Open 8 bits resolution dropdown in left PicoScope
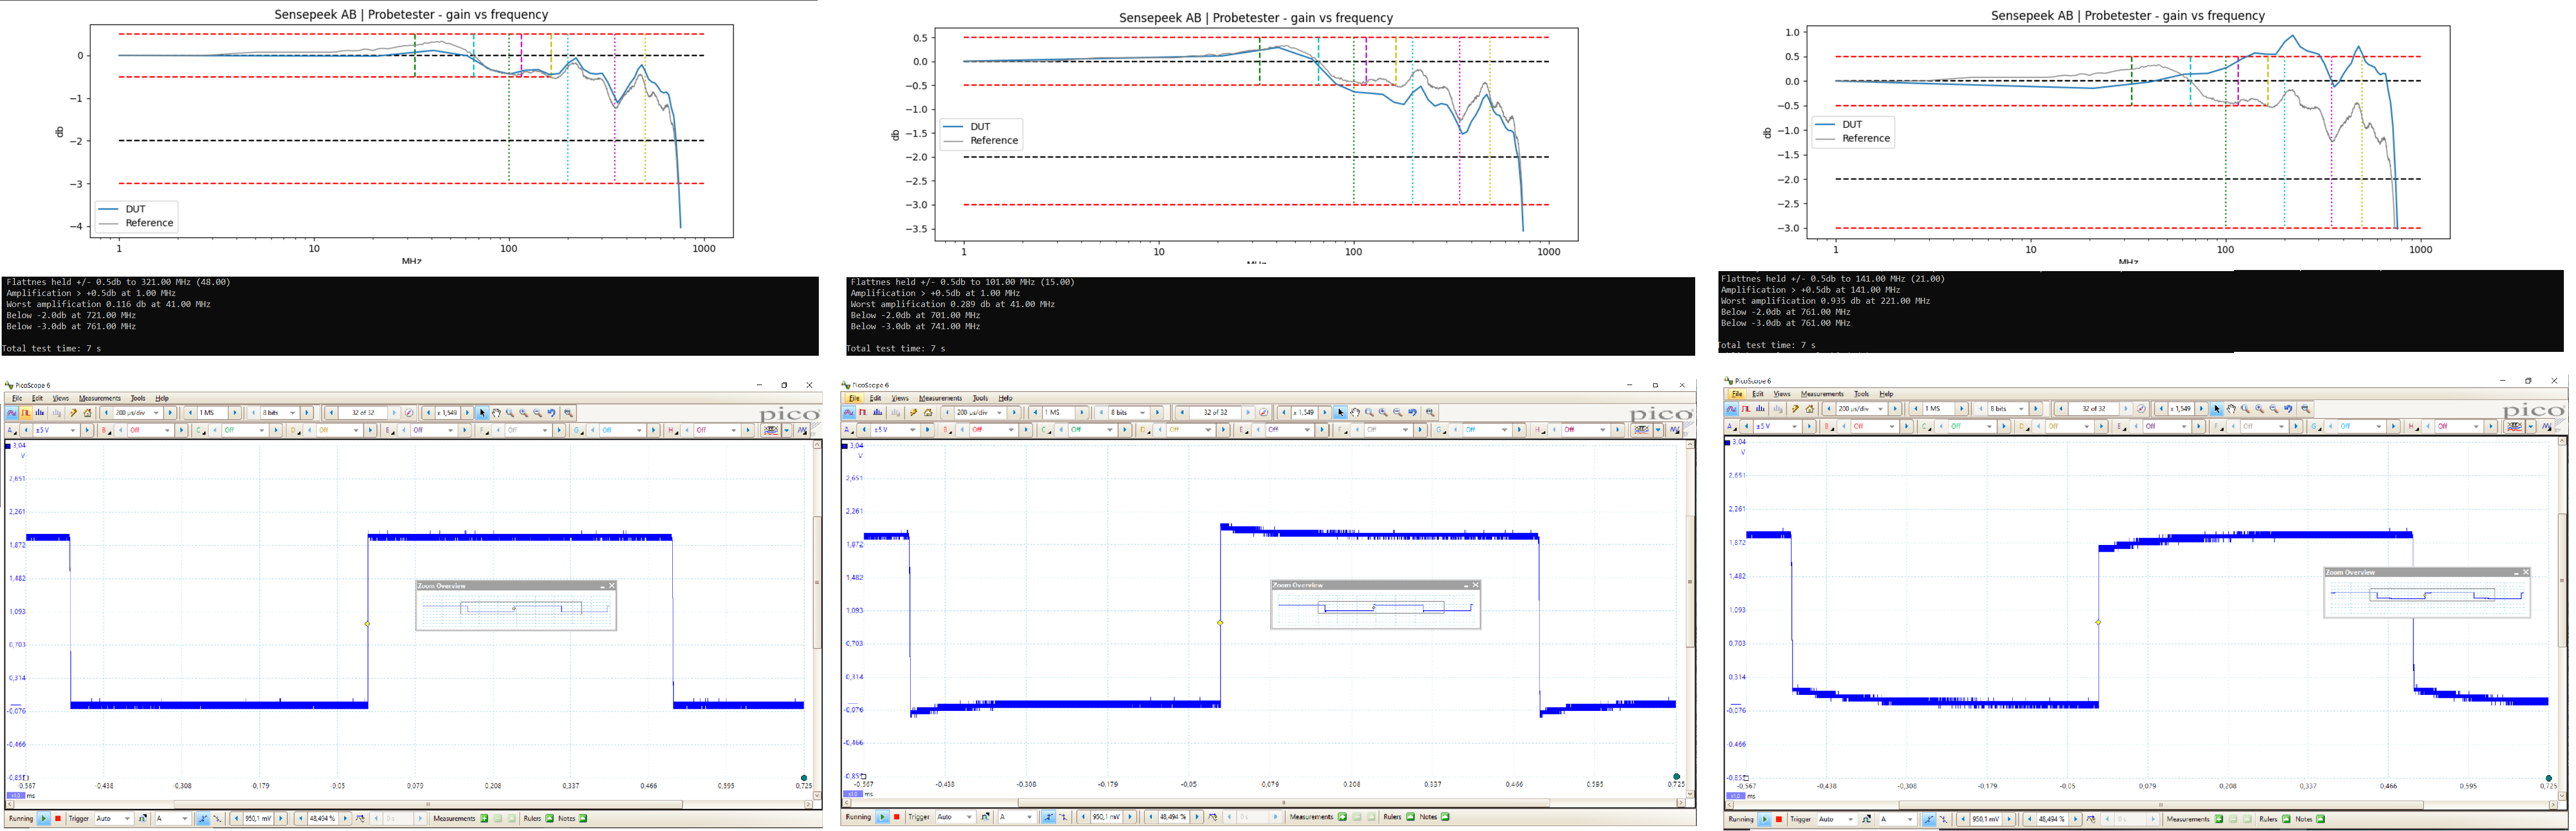Screen dimensions: 2576x831 (293, 413)
